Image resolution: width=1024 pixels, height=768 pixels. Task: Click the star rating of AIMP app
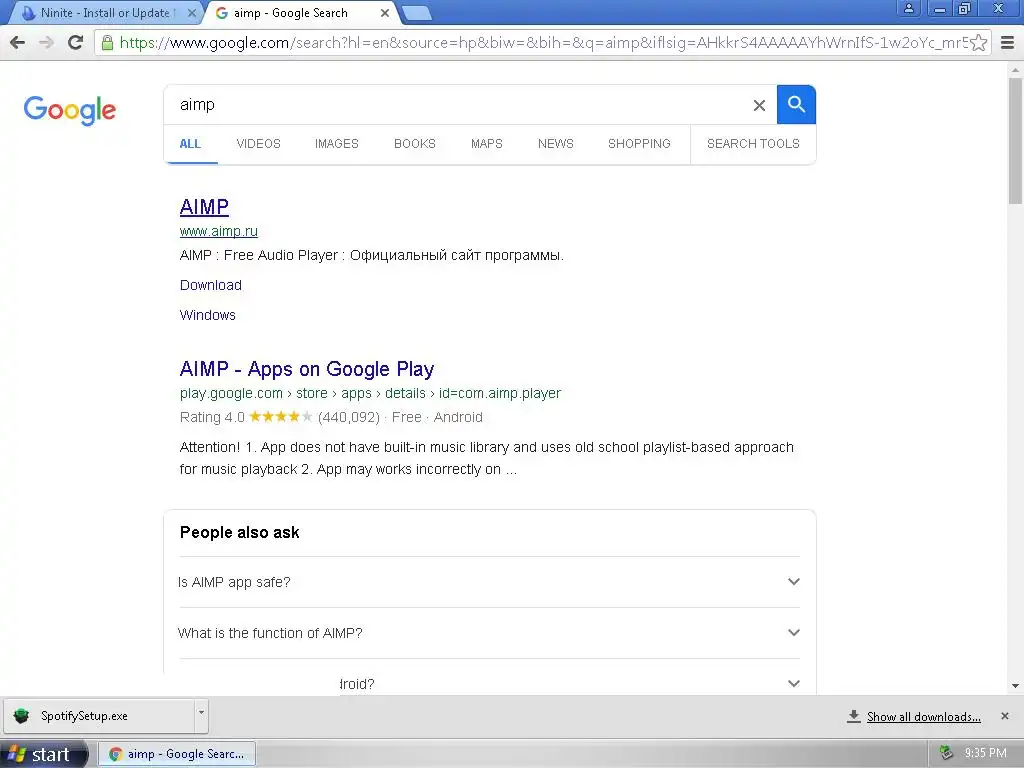click(281, 417)
